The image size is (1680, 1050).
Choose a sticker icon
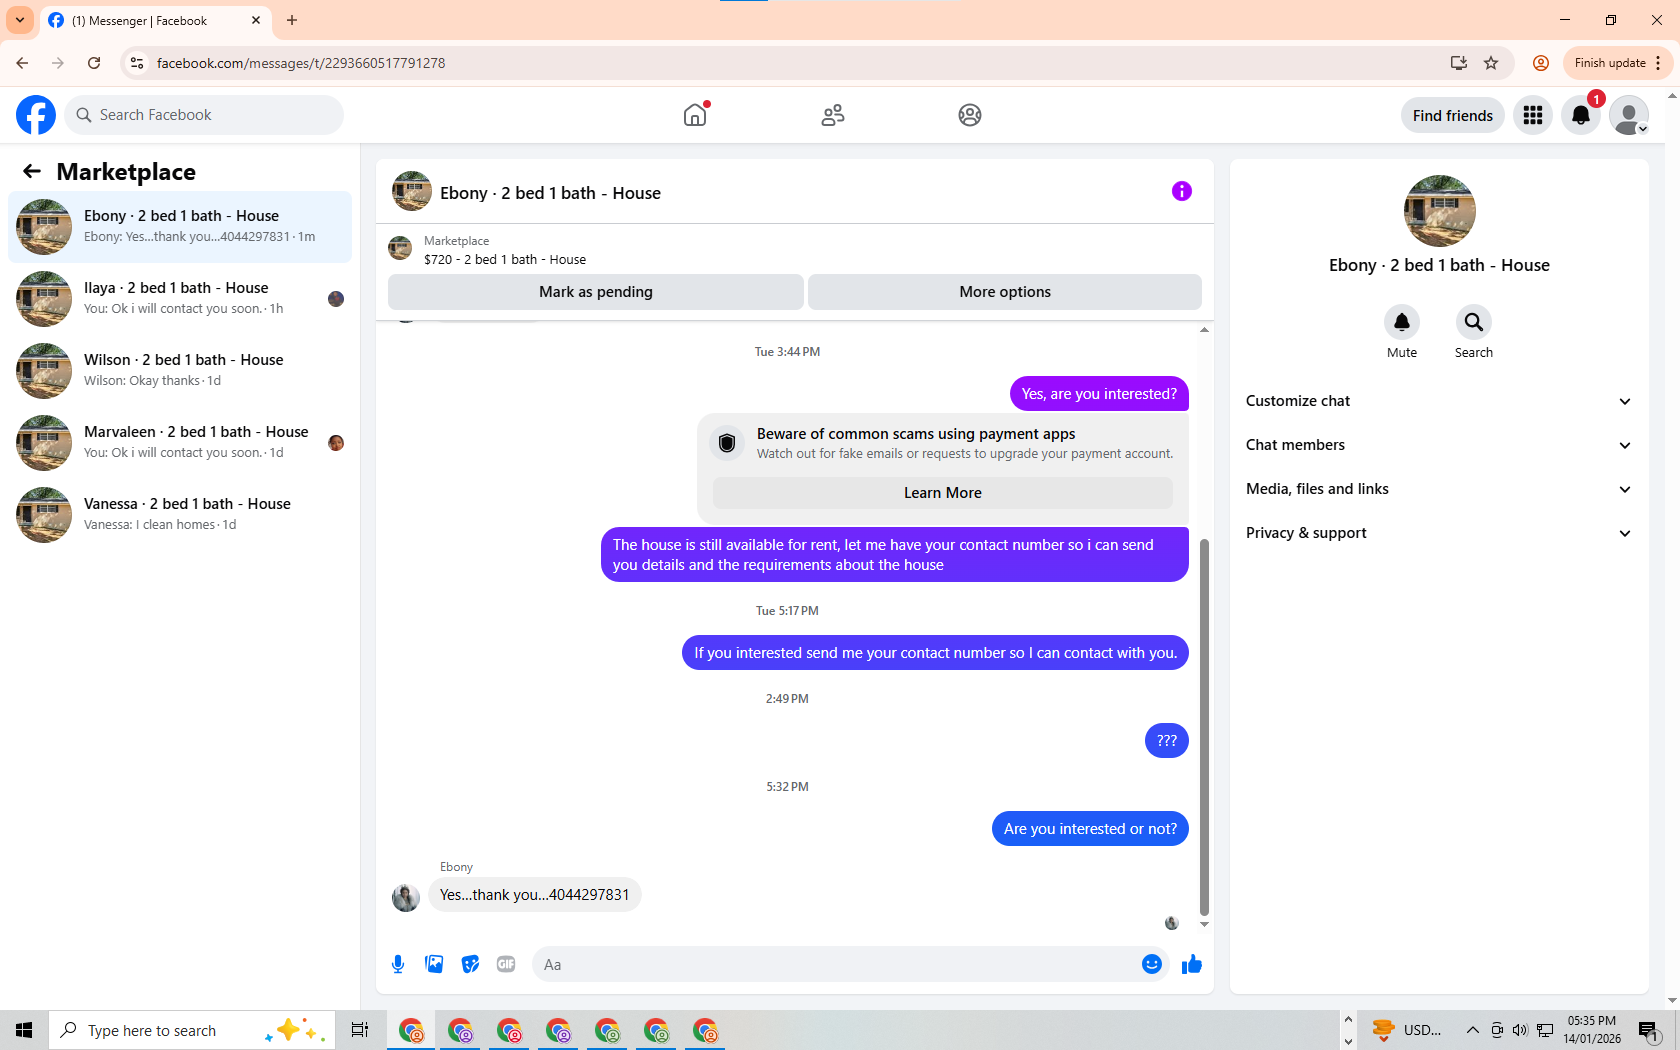point(470,964)
